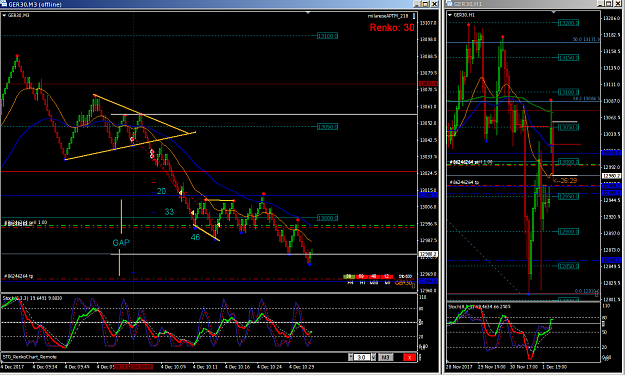625x375 pixels.
Task: Click the red Renko: 30 label
Action: 392,27
